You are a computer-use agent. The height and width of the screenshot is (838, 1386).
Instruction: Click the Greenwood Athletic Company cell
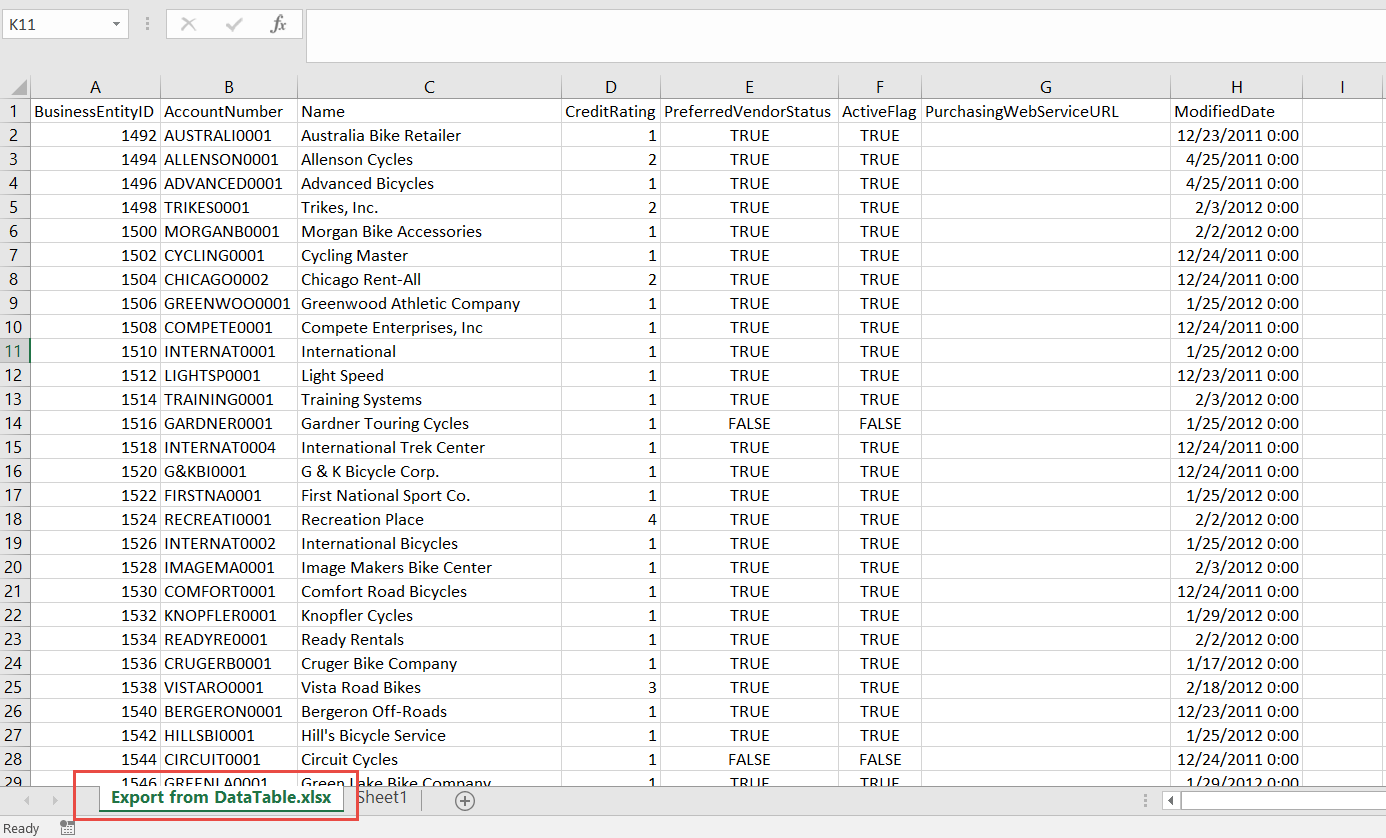coord(429,303)
